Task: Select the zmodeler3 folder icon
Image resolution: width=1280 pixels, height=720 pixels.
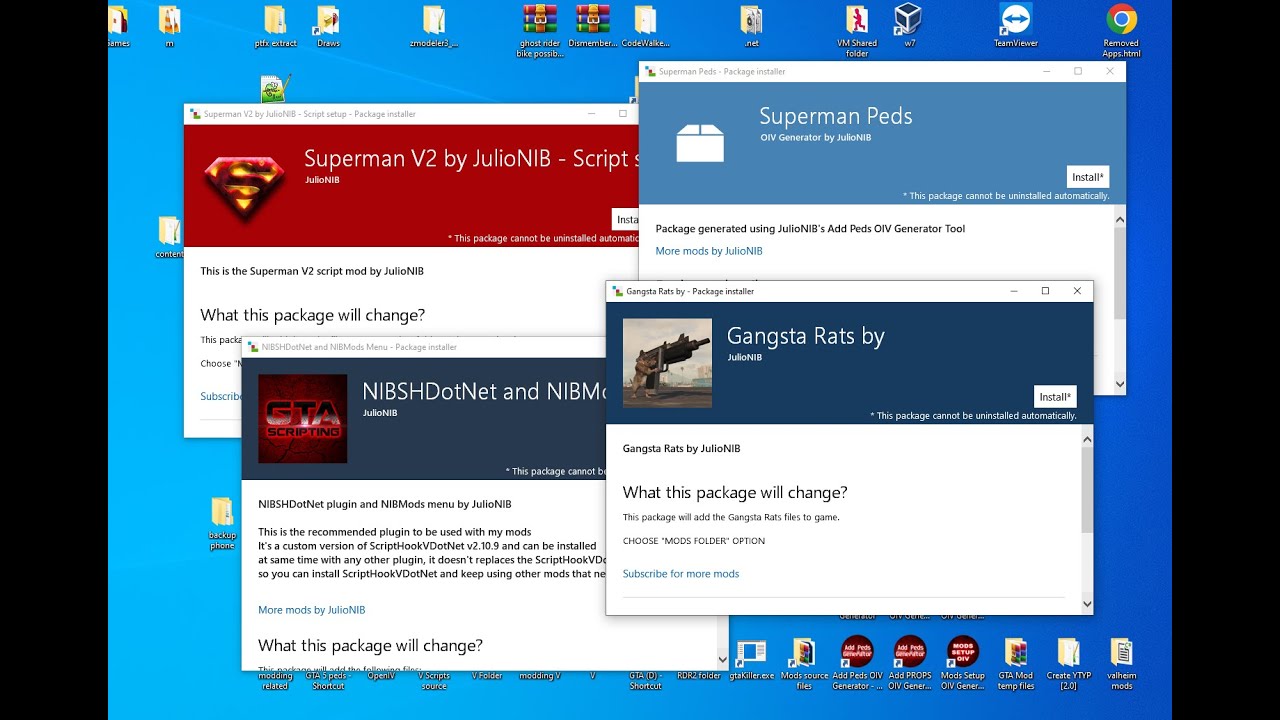Action: tap(434, 27)
